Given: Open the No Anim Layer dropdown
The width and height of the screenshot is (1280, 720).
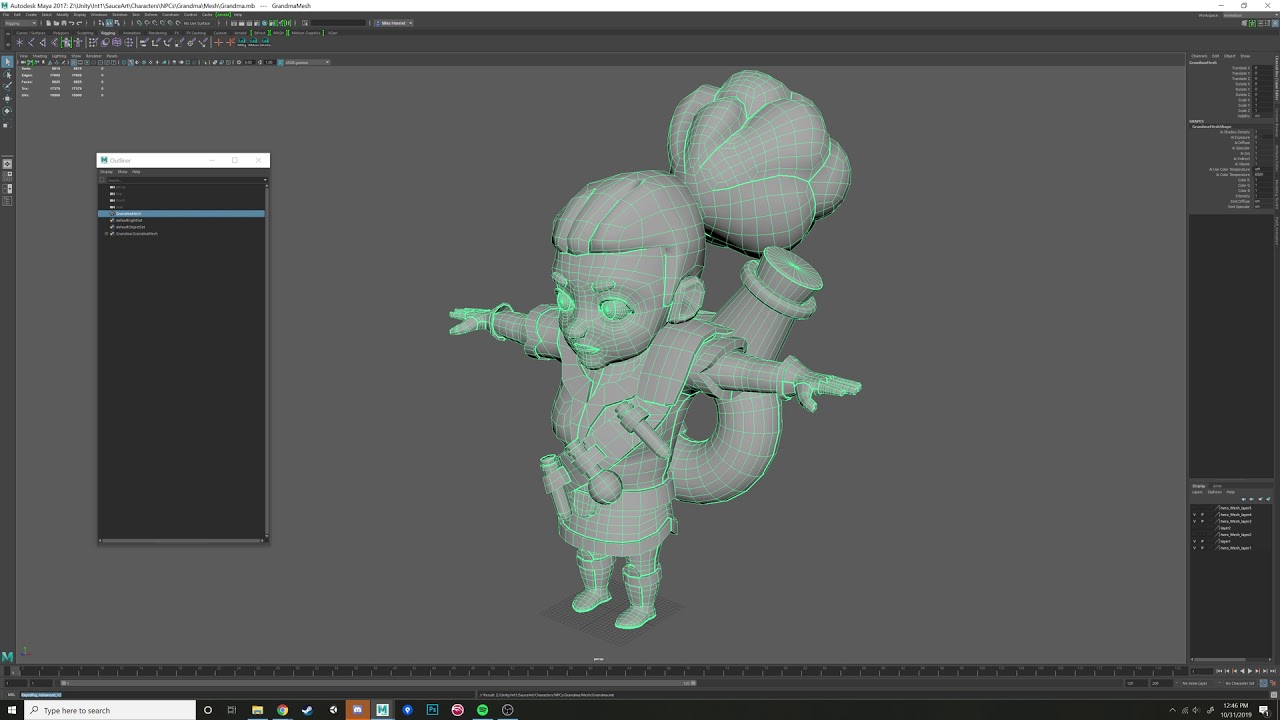Looking at the screenshot, I should point(1195,683).
